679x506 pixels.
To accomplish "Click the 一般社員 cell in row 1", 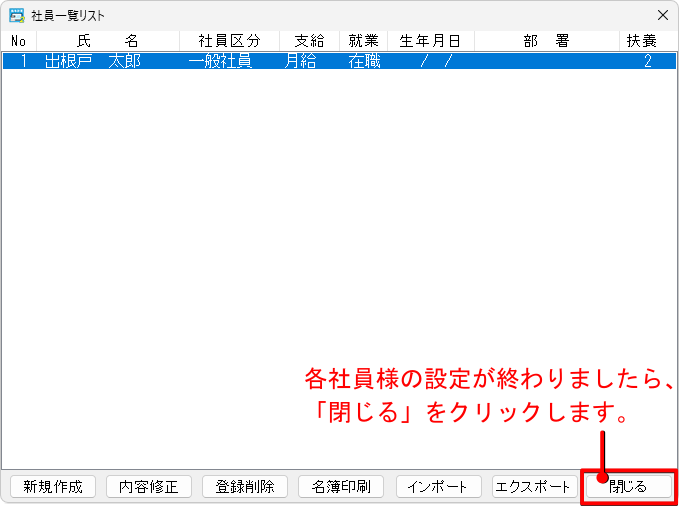I will (x=221, y=61).
